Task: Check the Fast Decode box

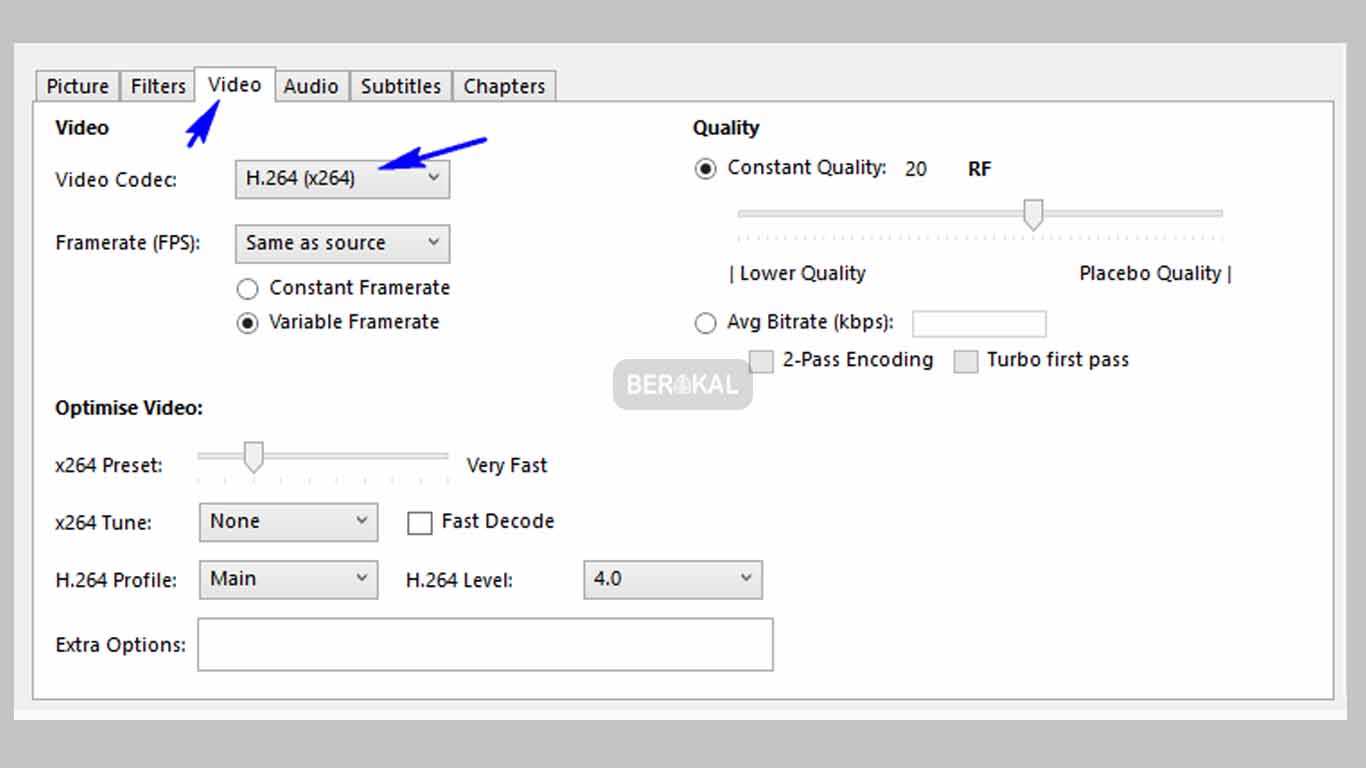Action: (419, 522)
